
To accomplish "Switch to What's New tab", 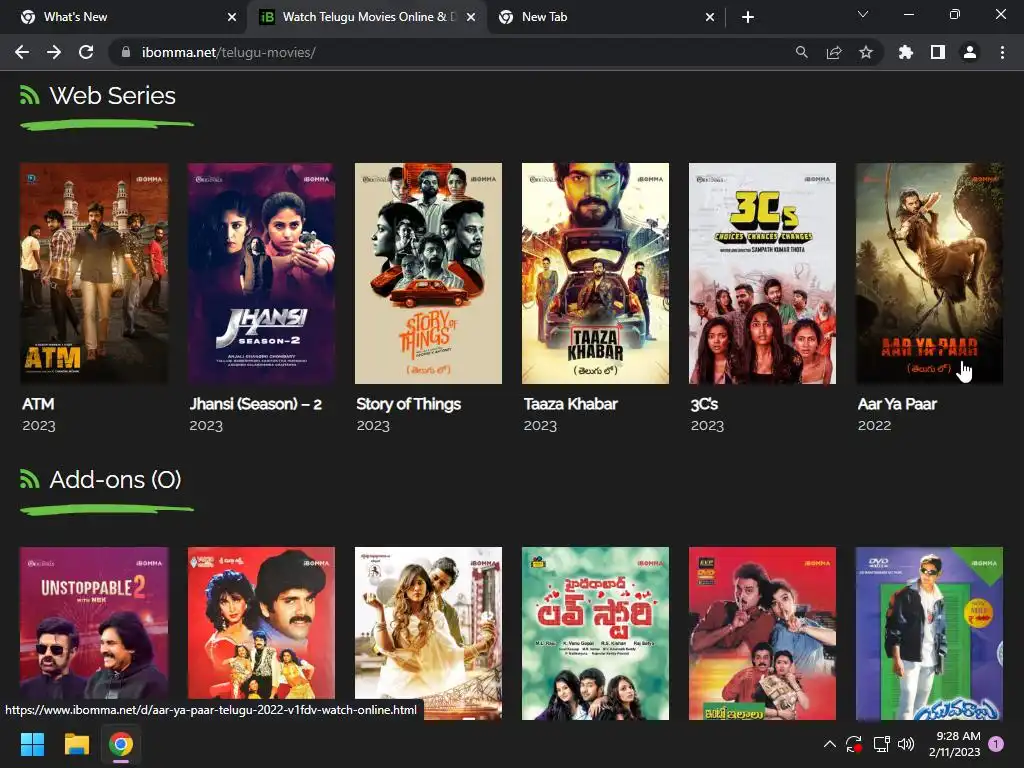I will pyautogui.click(x=124, y=17).
